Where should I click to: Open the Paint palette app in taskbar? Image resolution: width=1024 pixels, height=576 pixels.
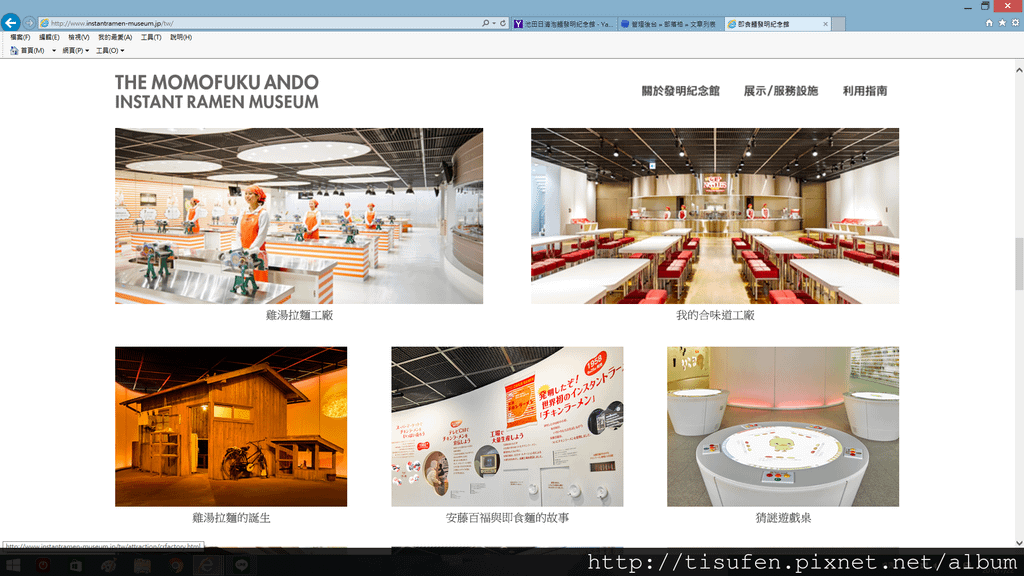[x=108, y=565]
